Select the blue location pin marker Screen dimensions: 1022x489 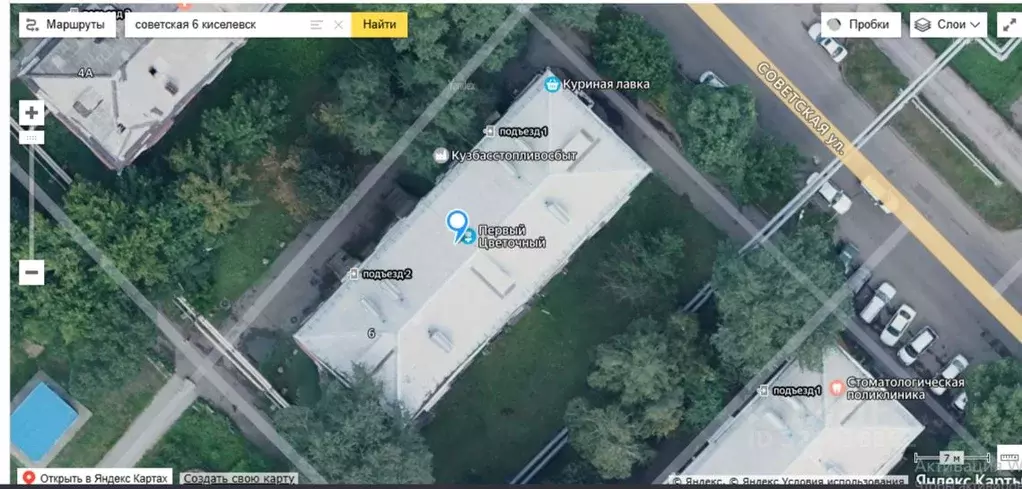pos(457,225)
